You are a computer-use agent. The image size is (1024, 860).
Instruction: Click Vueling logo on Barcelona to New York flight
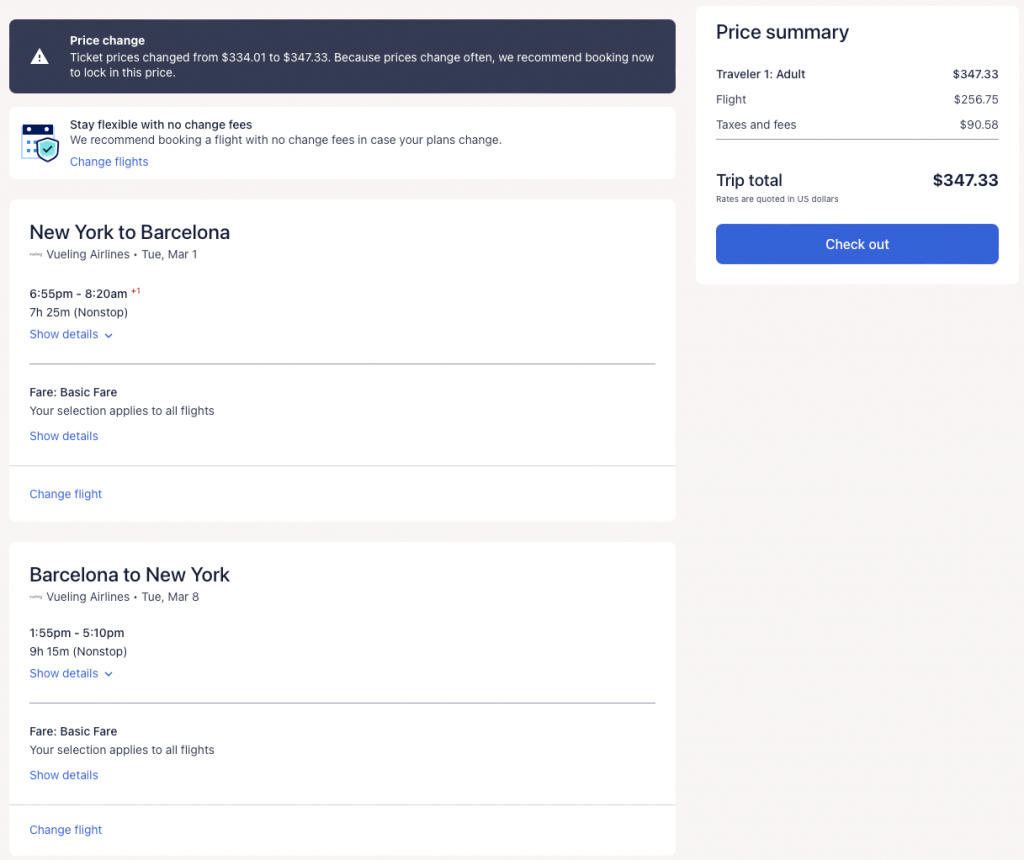pos(36,597)
